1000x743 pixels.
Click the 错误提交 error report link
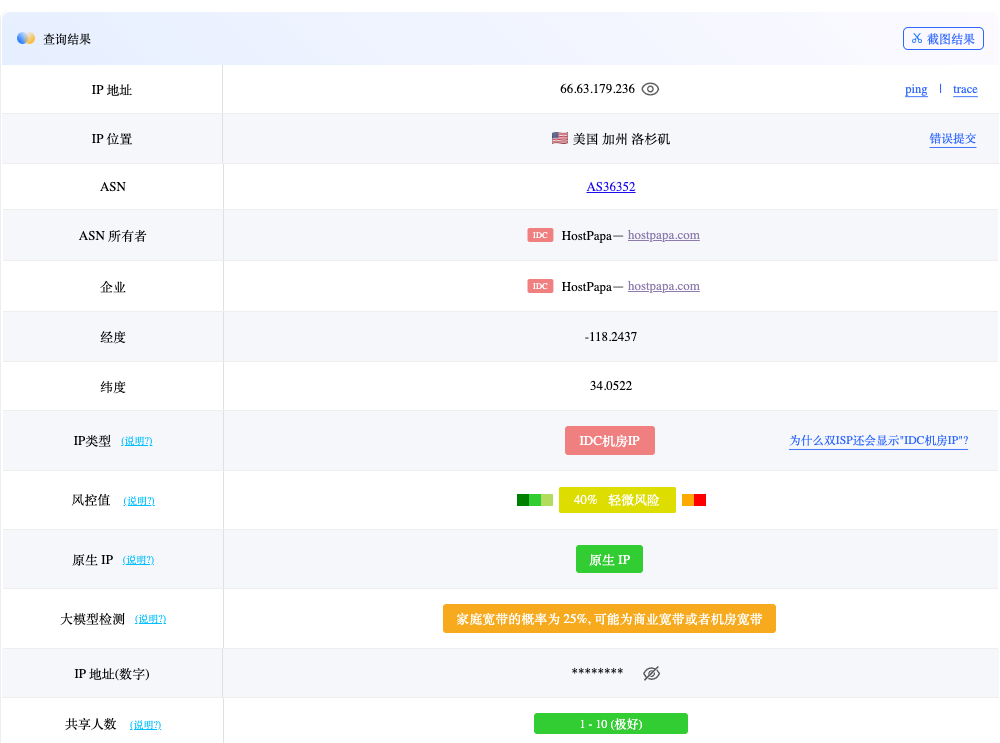[952, 139]
